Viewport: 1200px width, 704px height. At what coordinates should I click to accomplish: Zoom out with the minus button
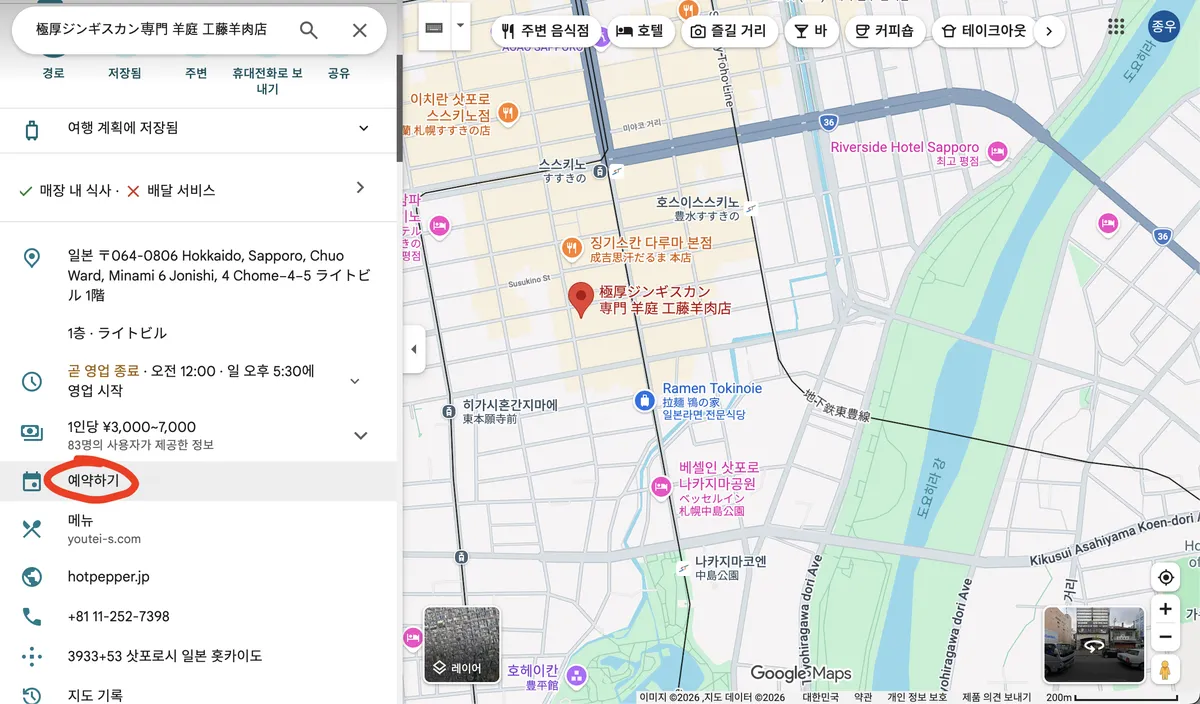(x=1165, y=637)
